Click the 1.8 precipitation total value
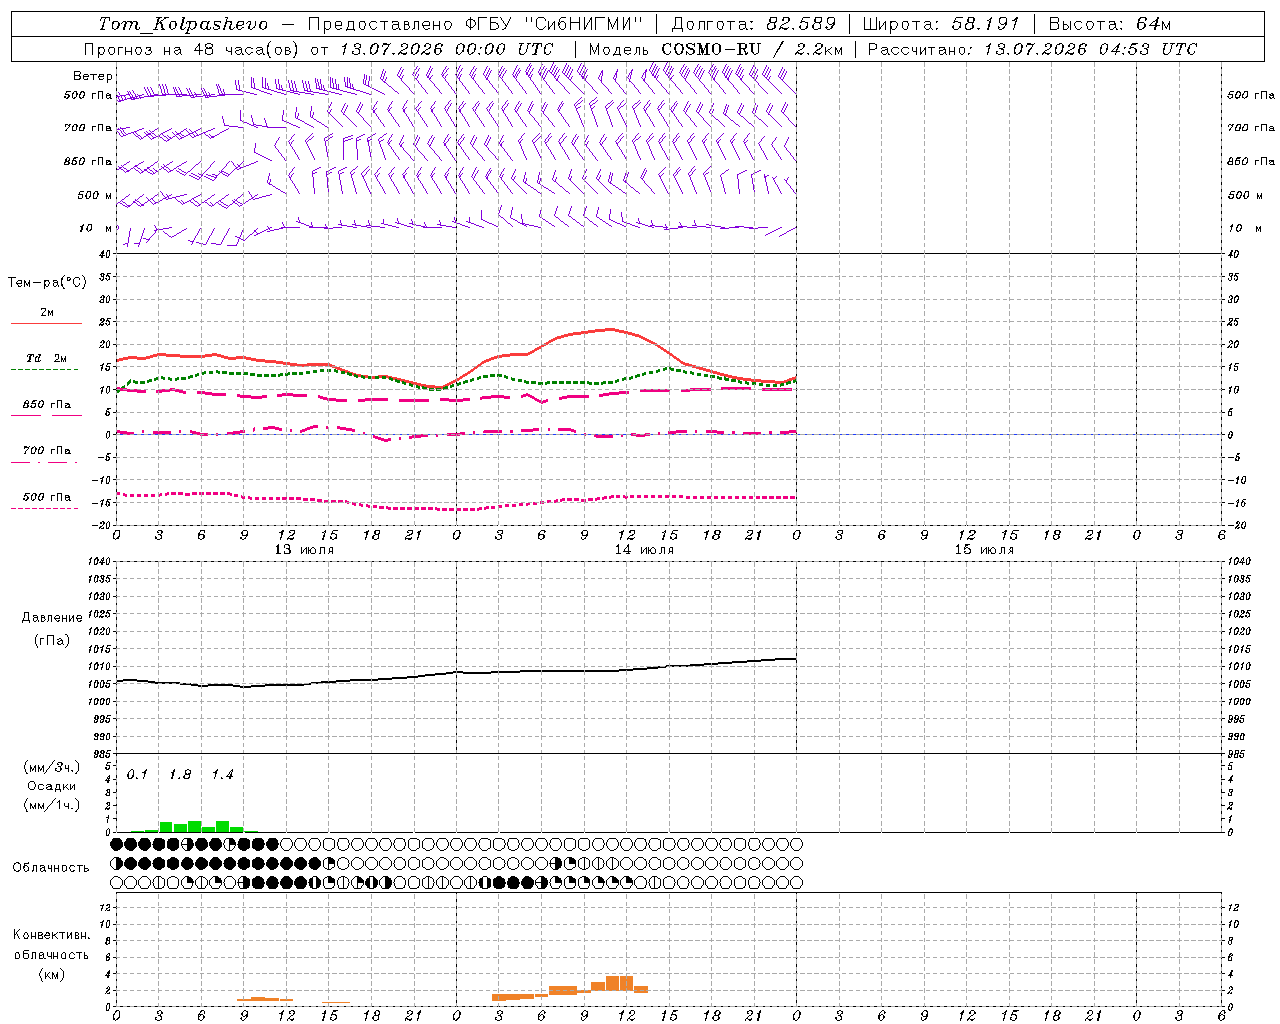This screenshot has width=1280, height=1024. coord(180,775)
